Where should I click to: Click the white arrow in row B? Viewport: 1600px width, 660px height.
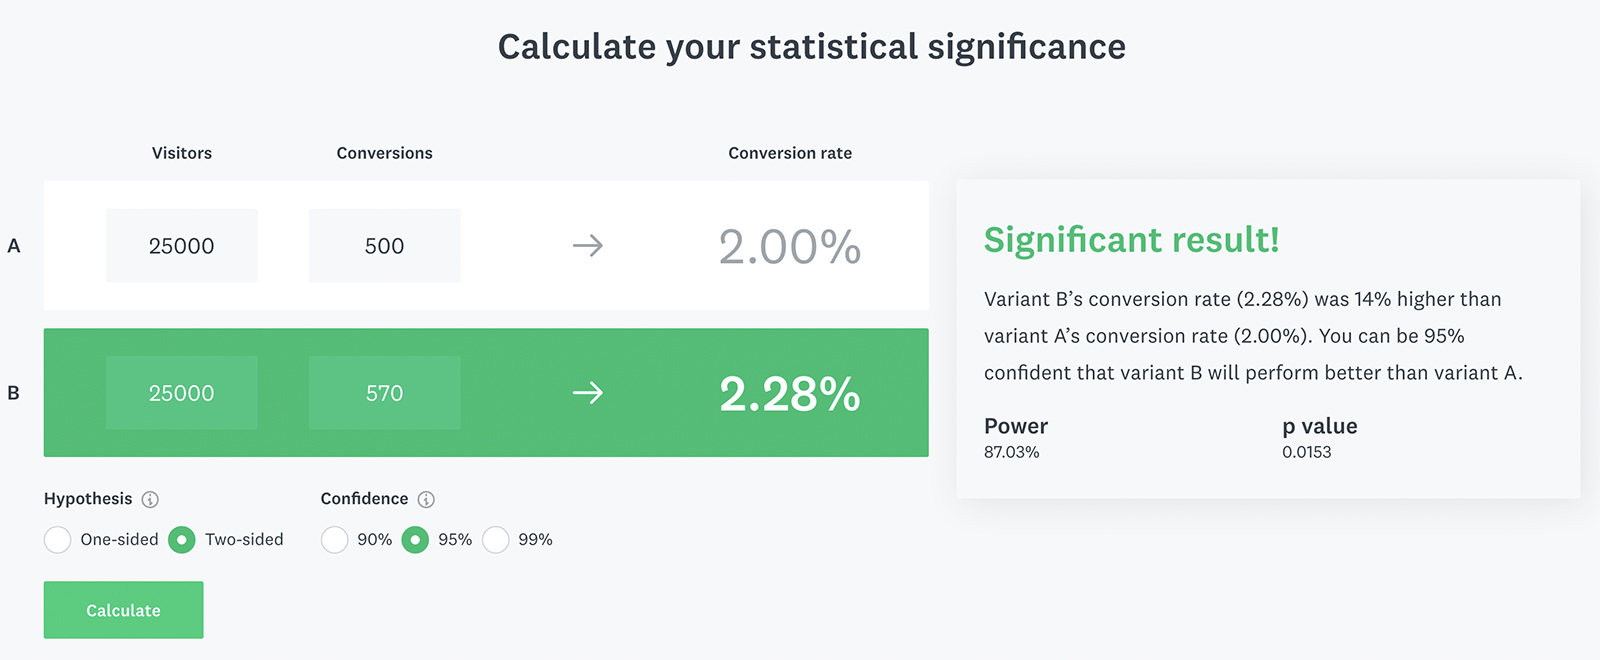[588, 393]
